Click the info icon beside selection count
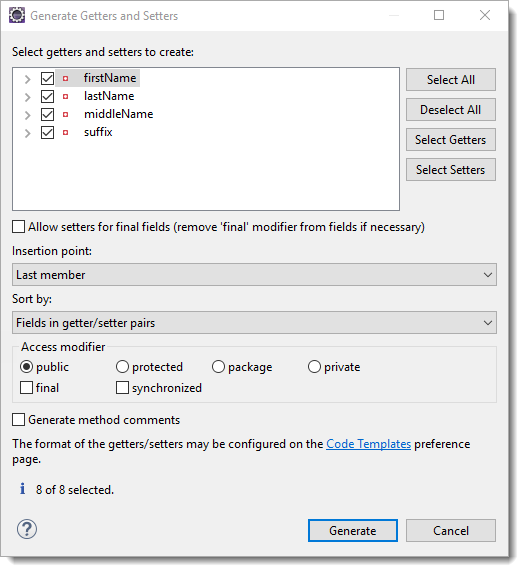Image resolution: width=524 pixels, height=572 pixels. (23, 489)
